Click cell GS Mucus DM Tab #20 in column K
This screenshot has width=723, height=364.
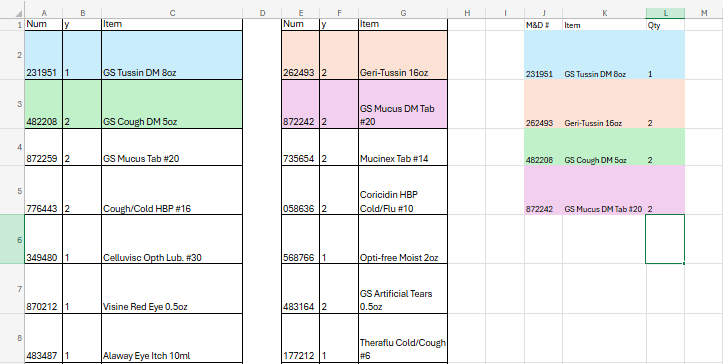[604, 190]
